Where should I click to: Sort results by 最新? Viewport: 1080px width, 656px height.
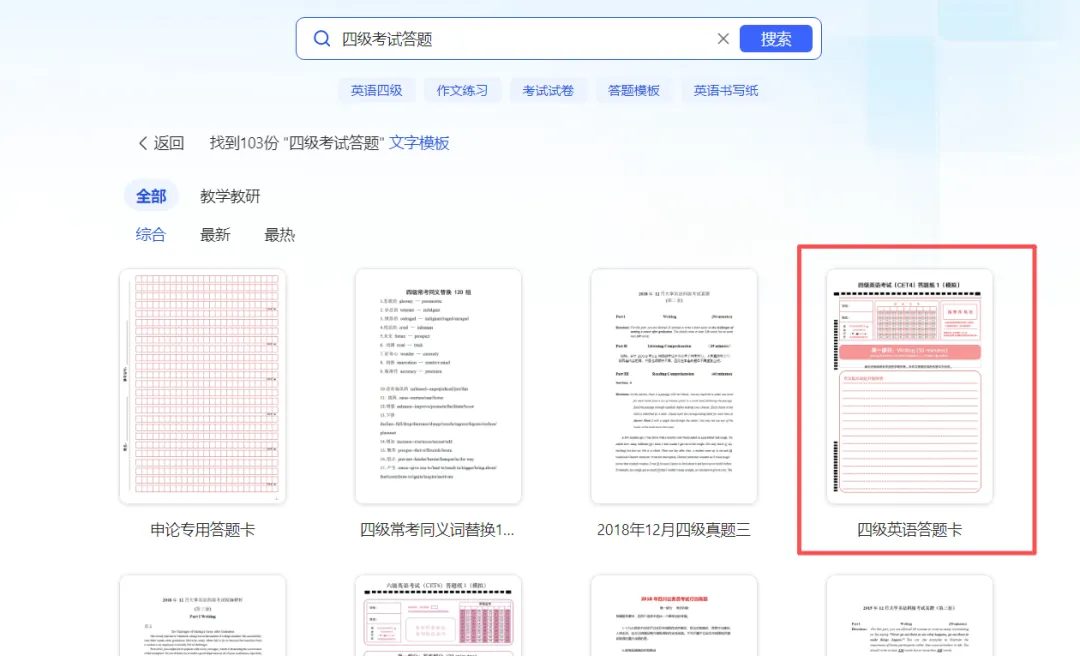[x=215, y=234]
